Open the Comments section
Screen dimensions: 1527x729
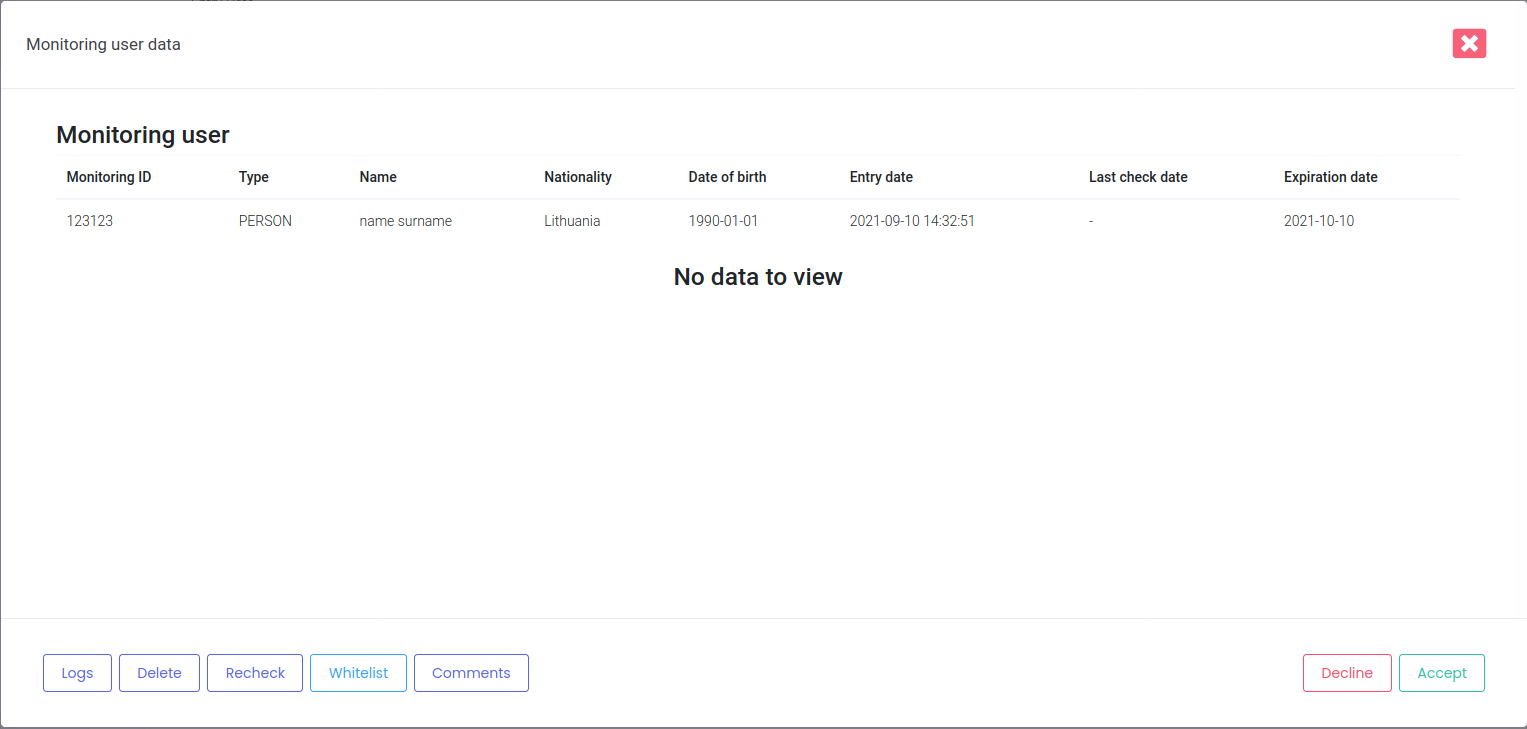tap(471, 672)
